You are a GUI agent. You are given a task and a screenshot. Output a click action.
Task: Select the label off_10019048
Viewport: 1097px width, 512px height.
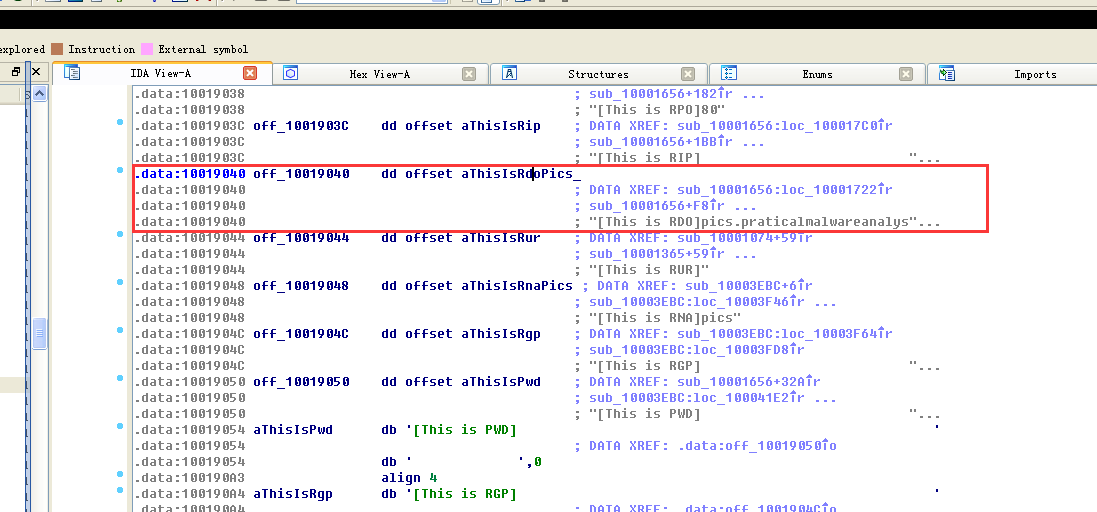click(301, 286)
